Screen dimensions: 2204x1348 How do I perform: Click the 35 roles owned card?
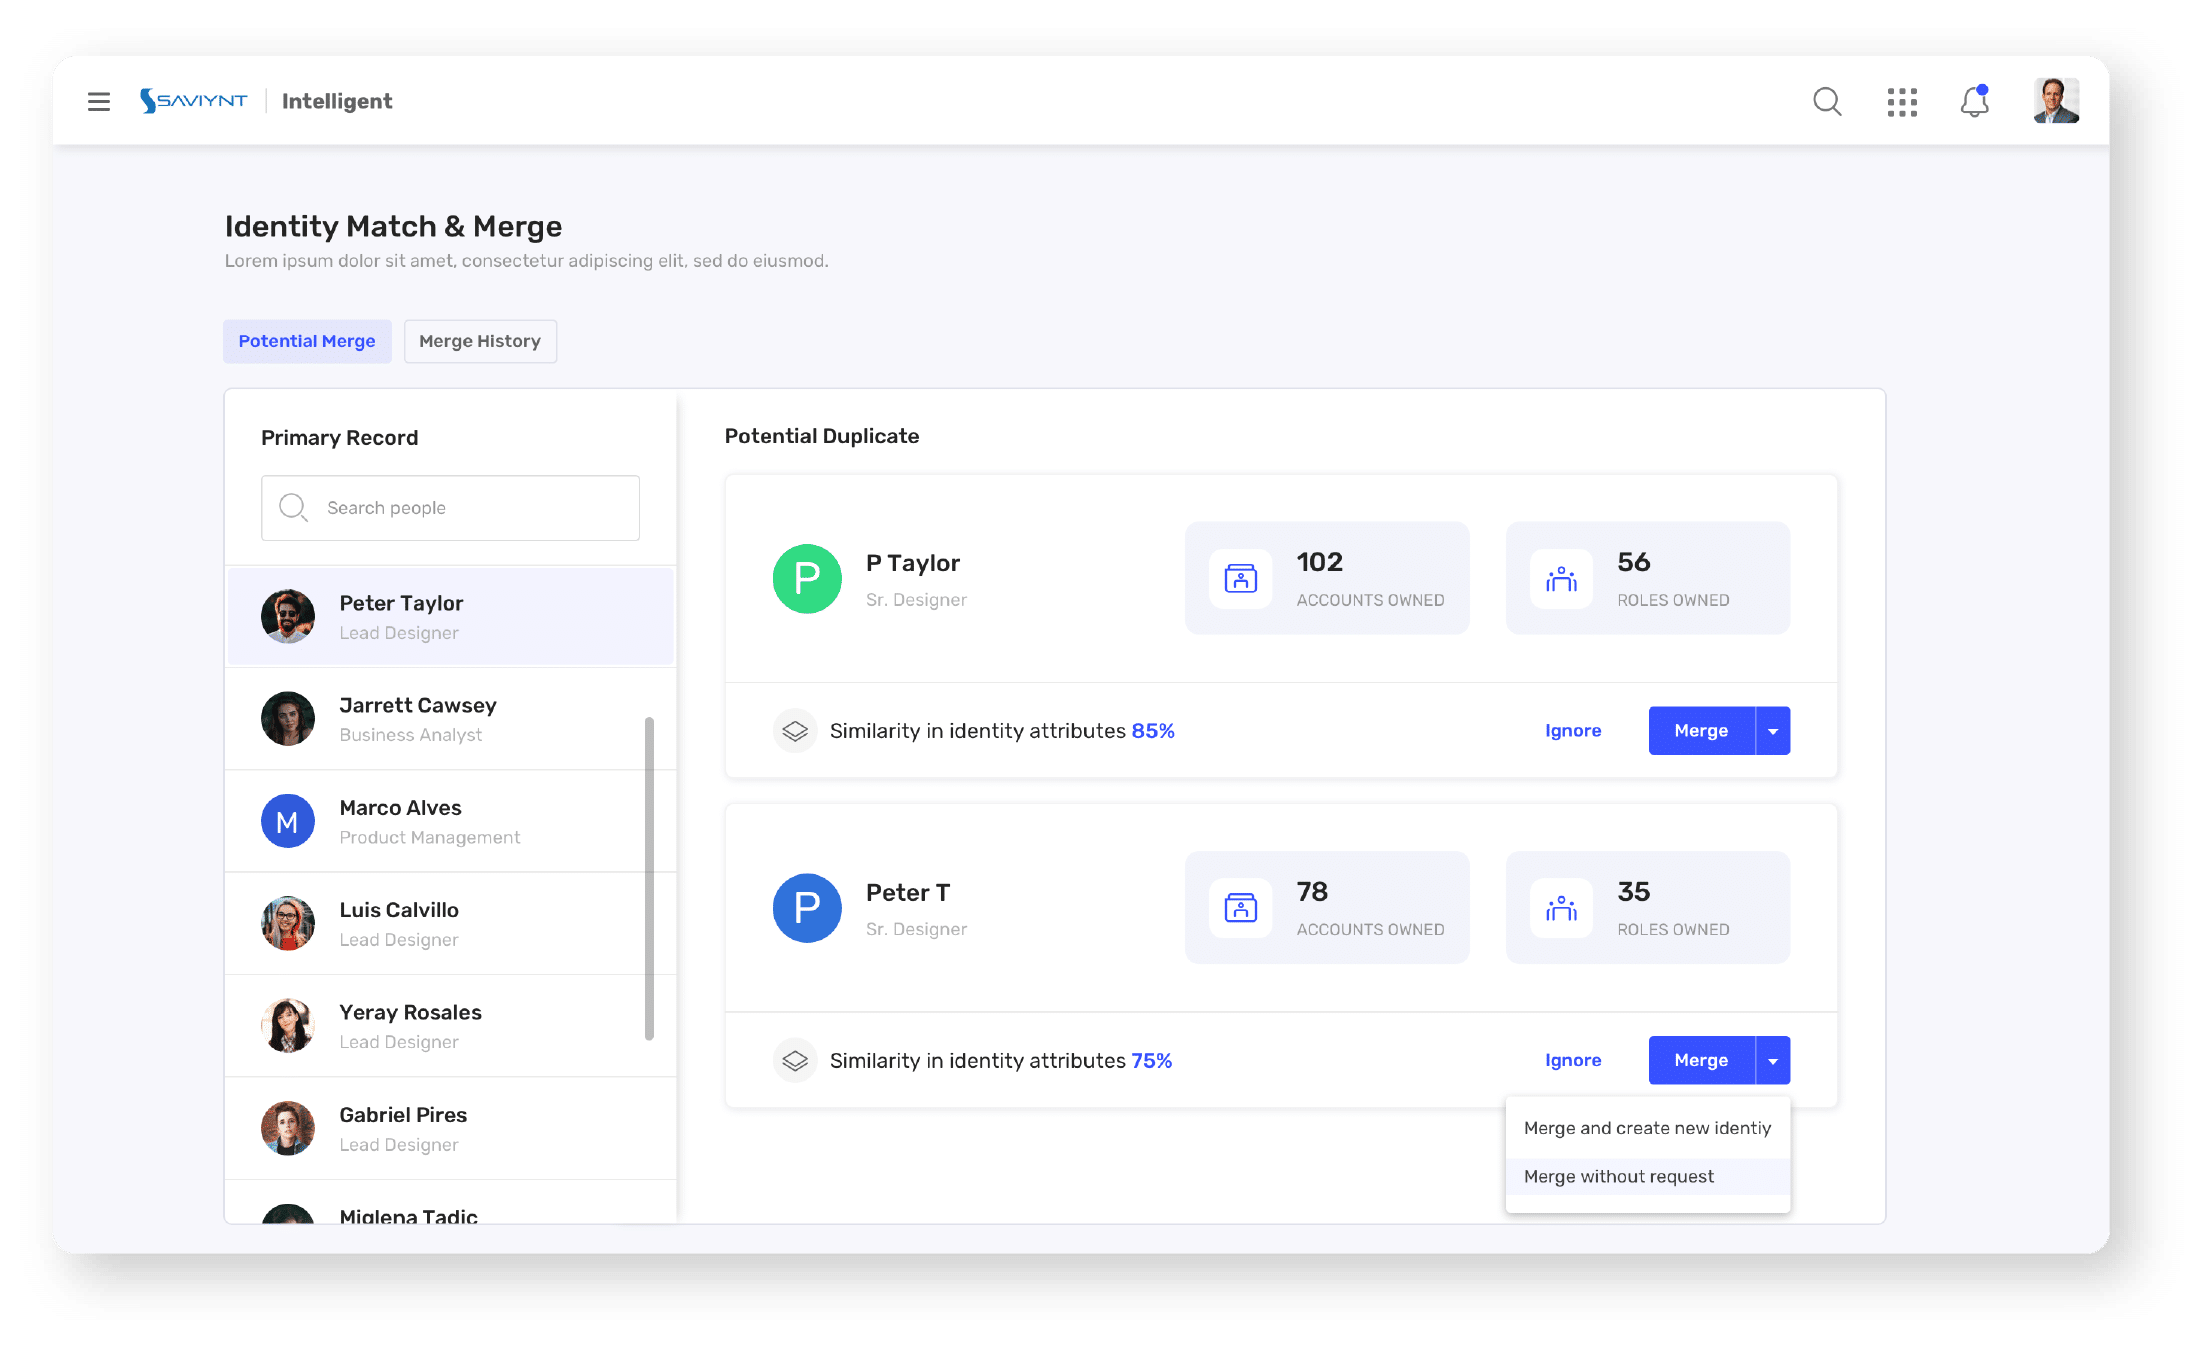point(1648,908)
